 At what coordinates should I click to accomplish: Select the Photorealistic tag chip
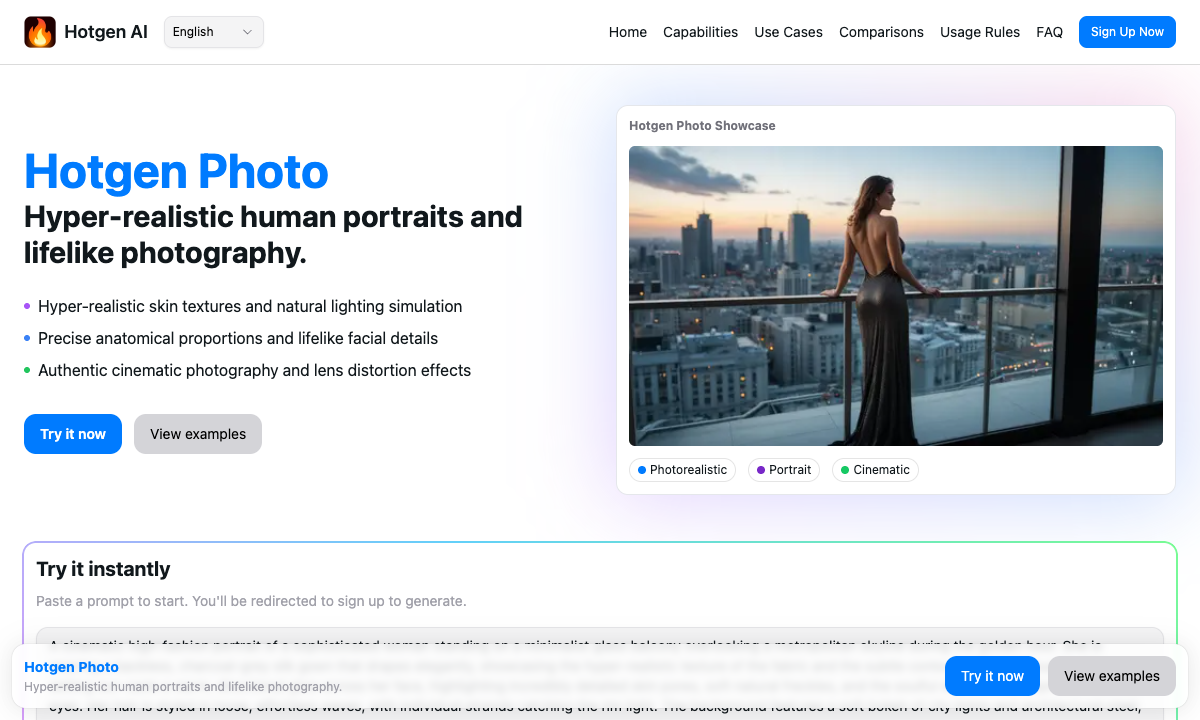tap(682, 470)
